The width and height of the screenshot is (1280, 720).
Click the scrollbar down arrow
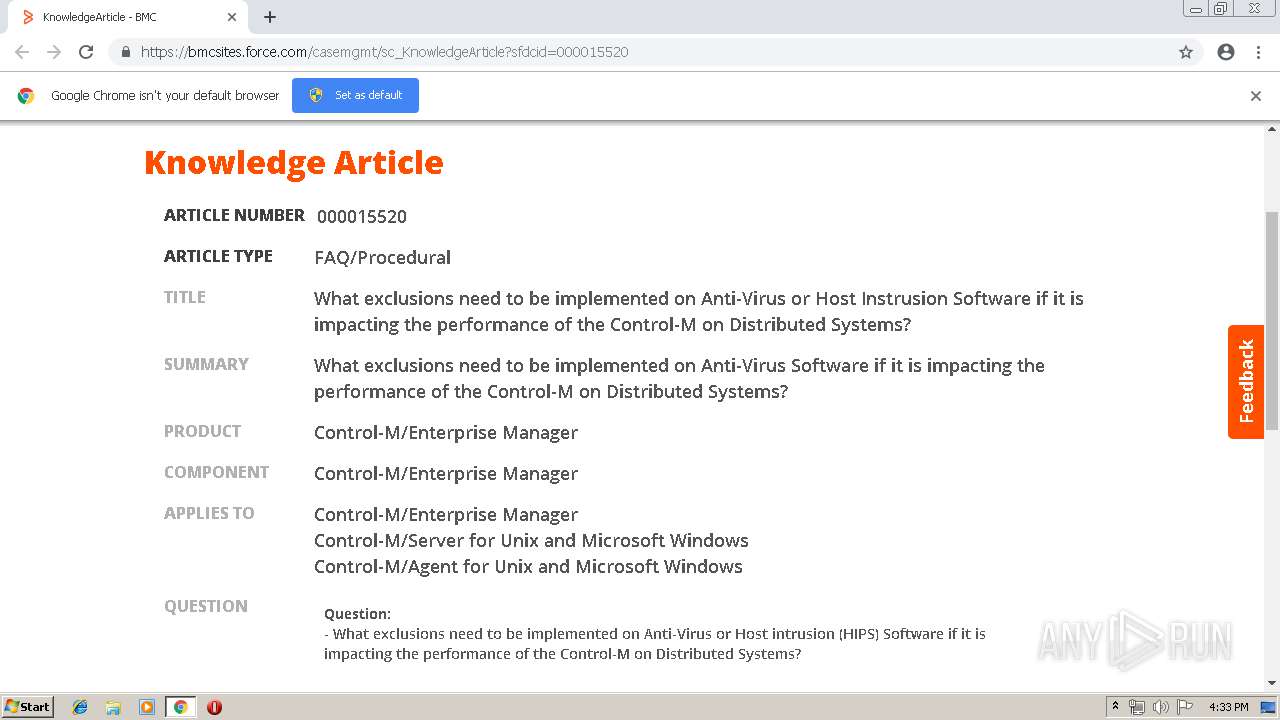coord(1272,683)
